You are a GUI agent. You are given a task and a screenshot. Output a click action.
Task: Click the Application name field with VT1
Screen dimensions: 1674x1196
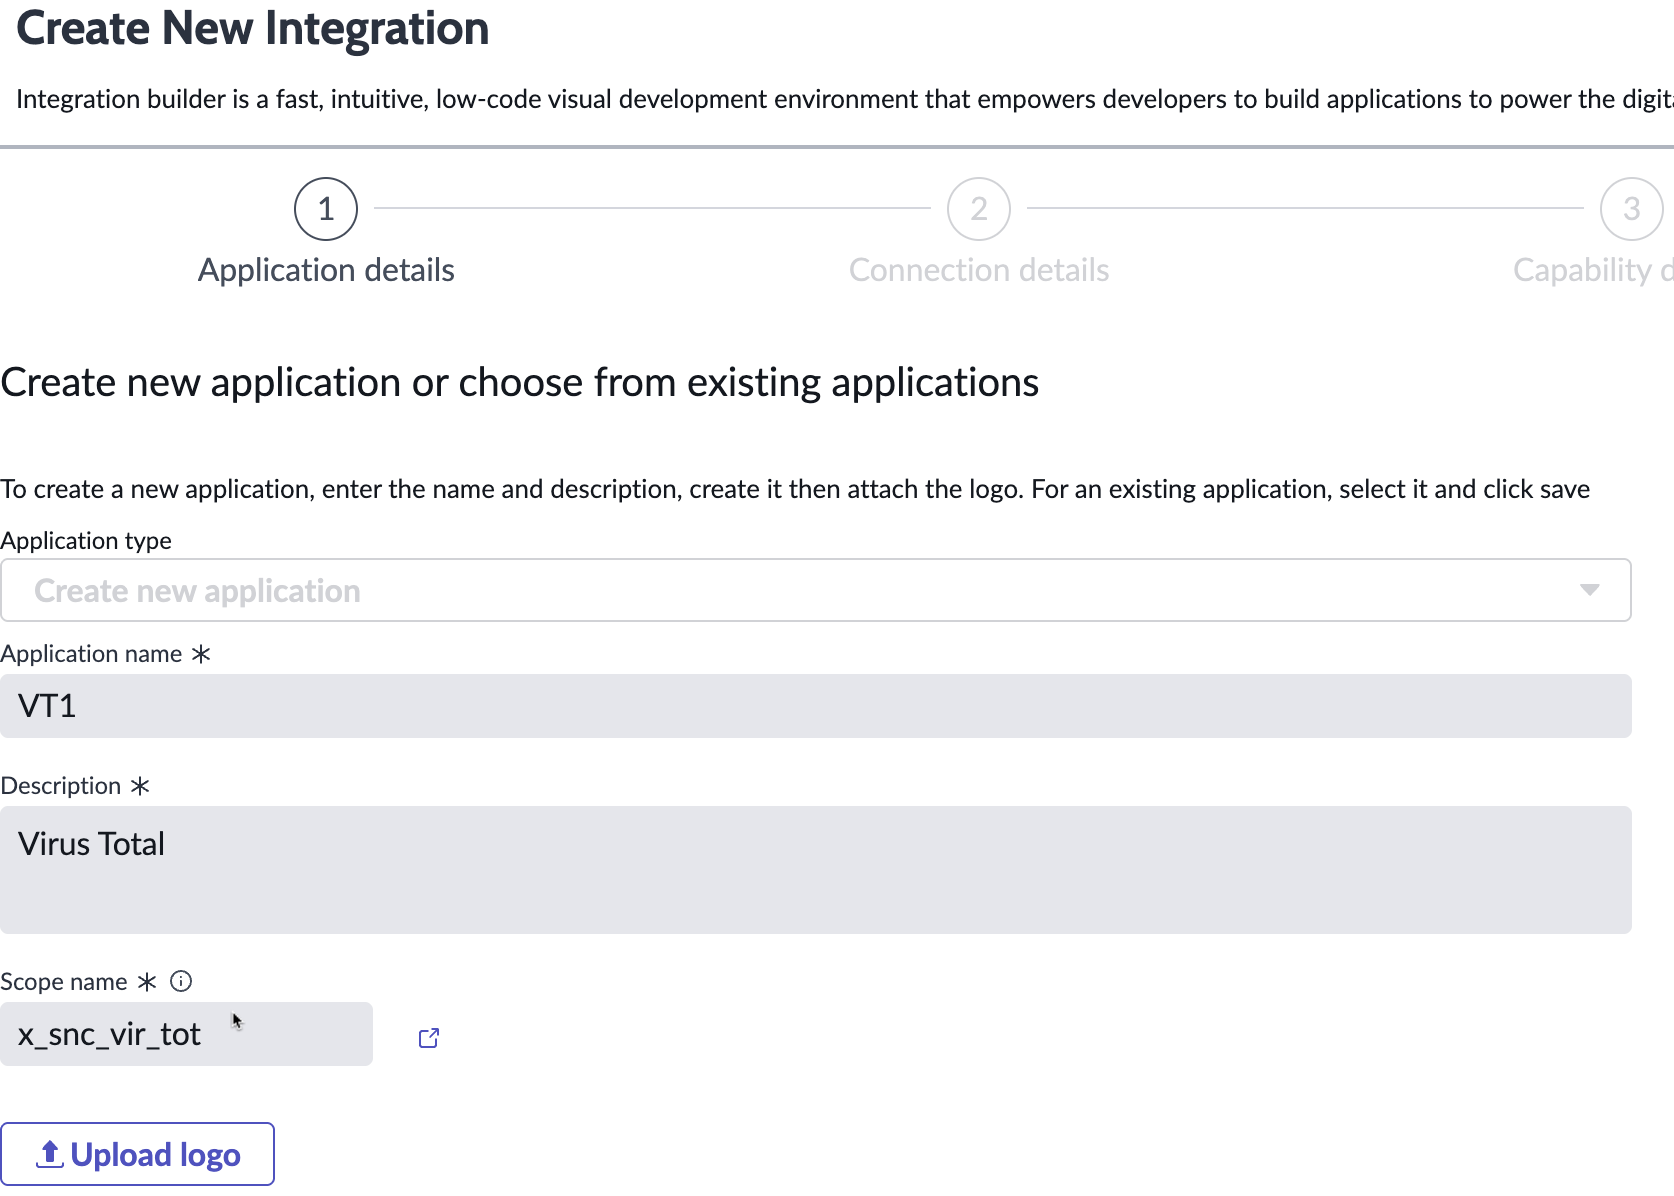tap(816, 706)
